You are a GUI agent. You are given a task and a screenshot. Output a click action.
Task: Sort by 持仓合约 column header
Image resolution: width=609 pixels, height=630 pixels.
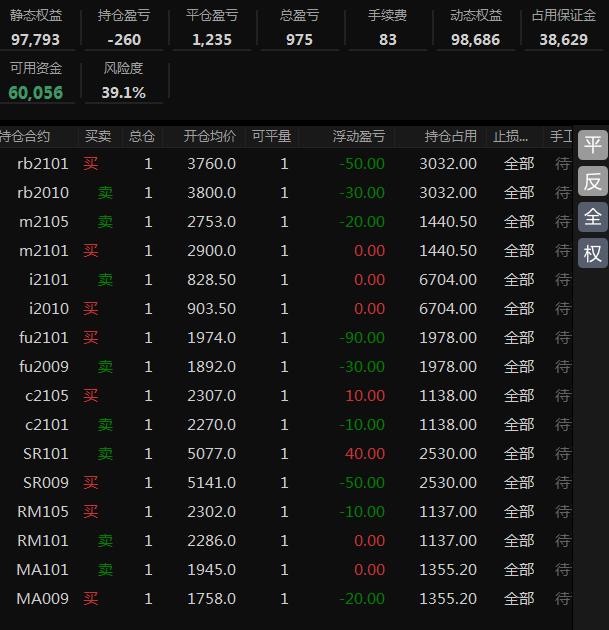(x=25, y=137)
